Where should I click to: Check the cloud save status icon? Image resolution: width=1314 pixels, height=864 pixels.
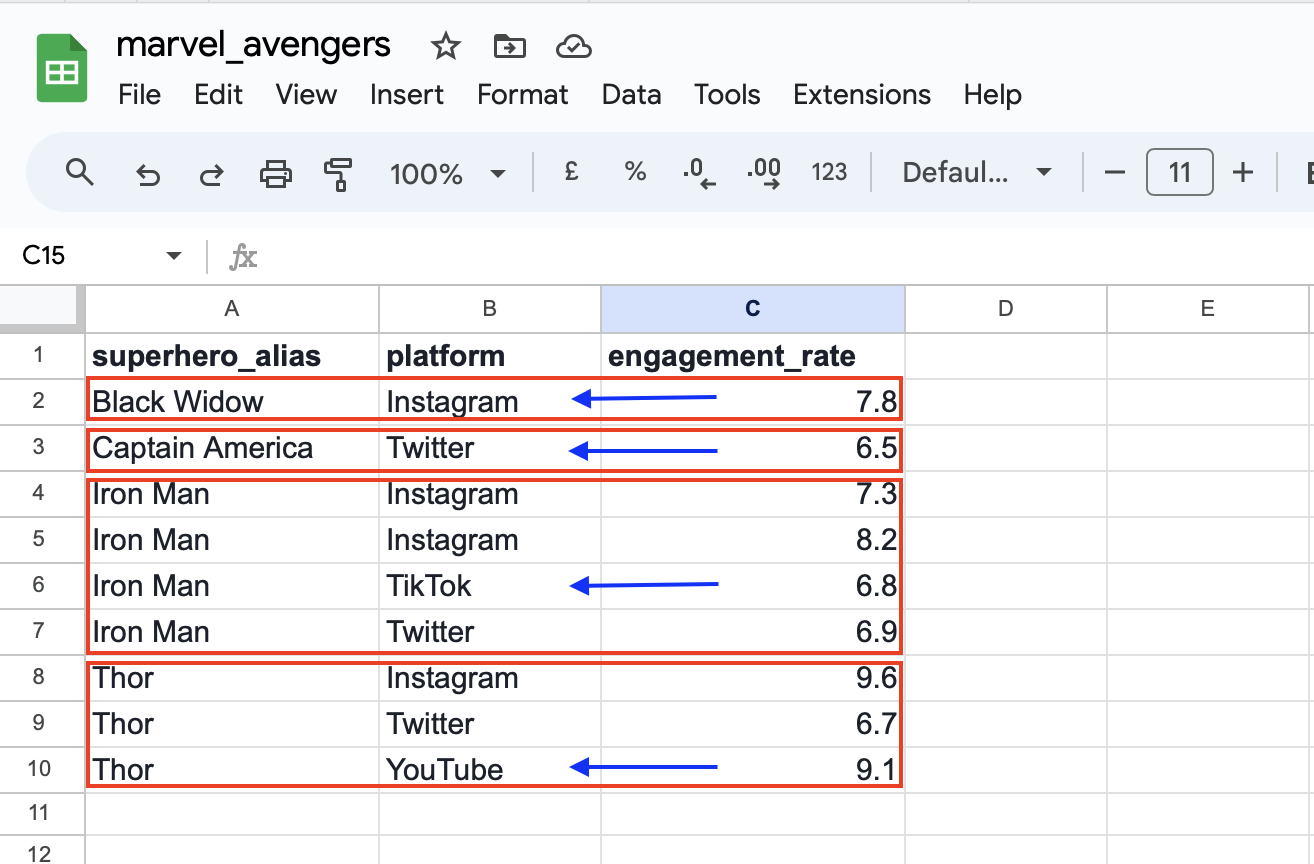573,46
